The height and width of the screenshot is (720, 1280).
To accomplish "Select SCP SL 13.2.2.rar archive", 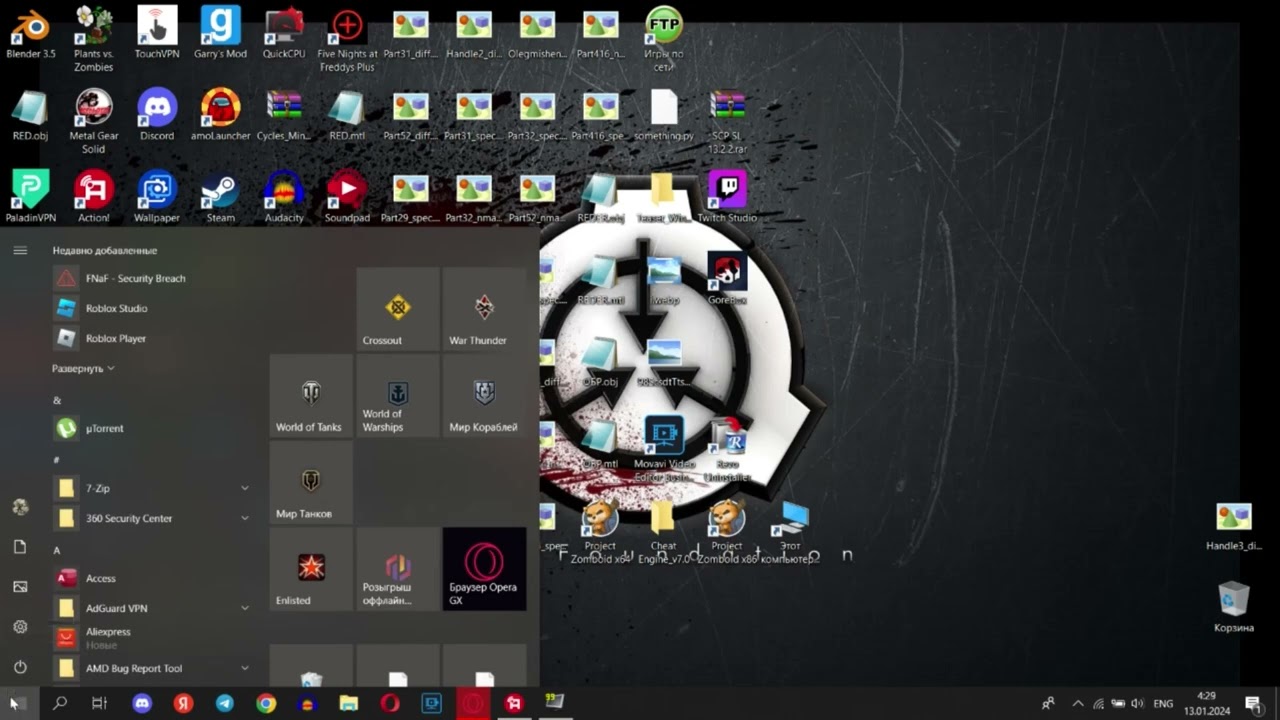I will tap(727, 122).
